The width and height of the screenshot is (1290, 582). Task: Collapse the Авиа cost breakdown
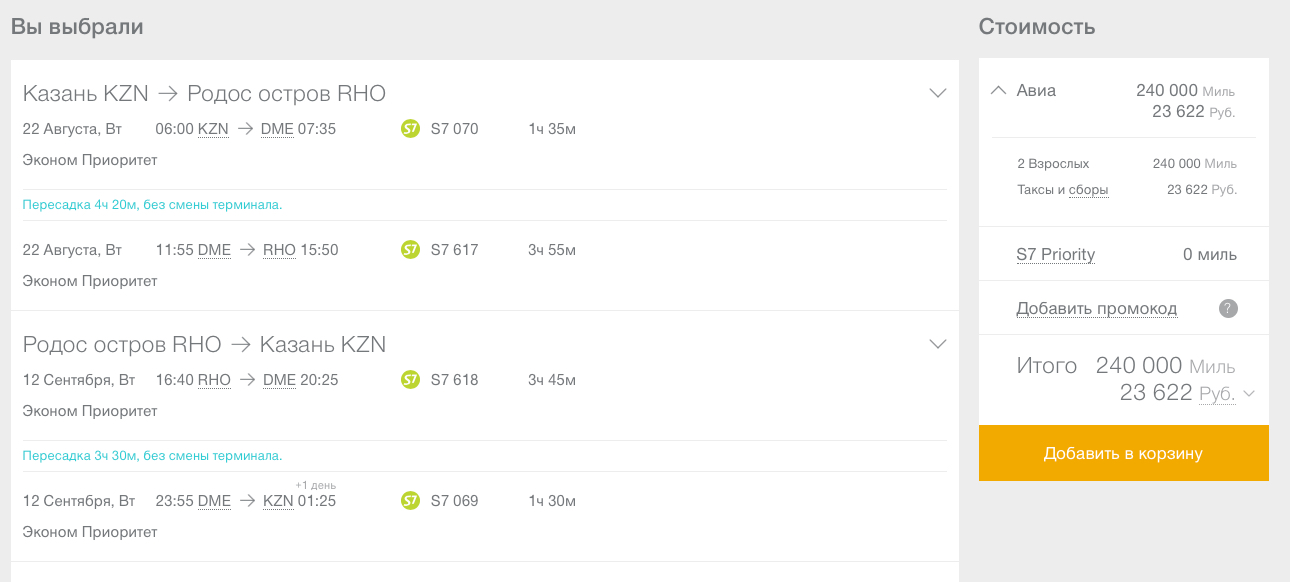coord(998,90)
